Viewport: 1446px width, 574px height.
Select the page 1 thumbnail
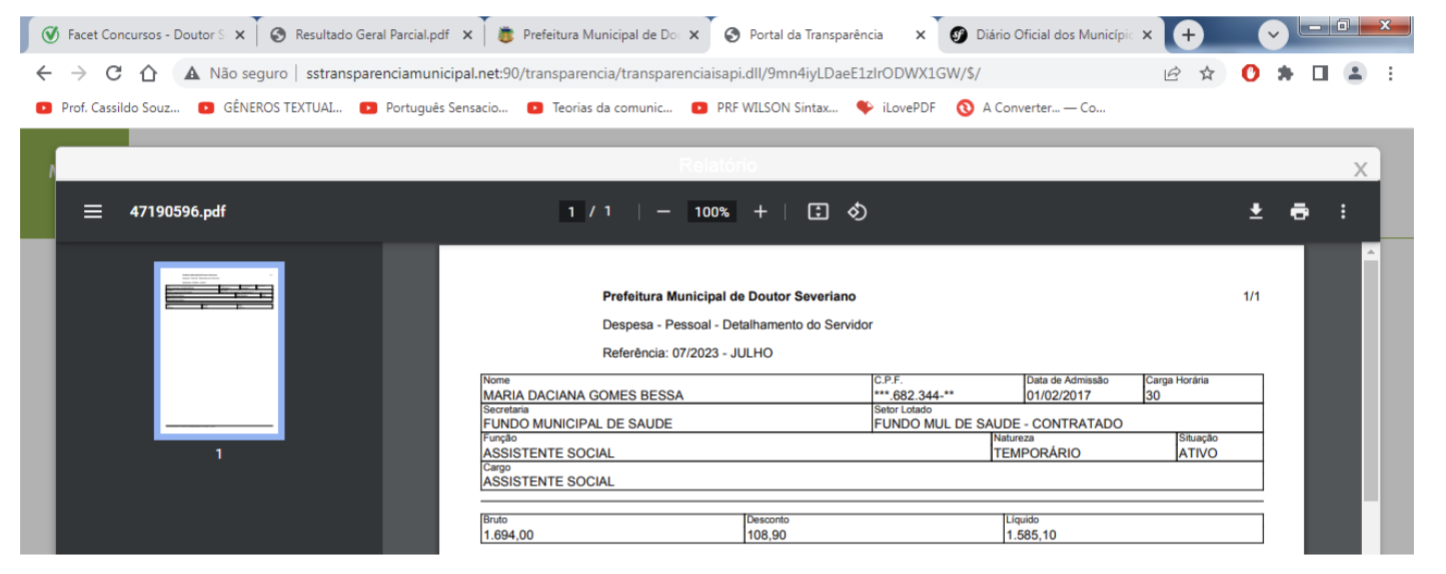tap(219, 350)
